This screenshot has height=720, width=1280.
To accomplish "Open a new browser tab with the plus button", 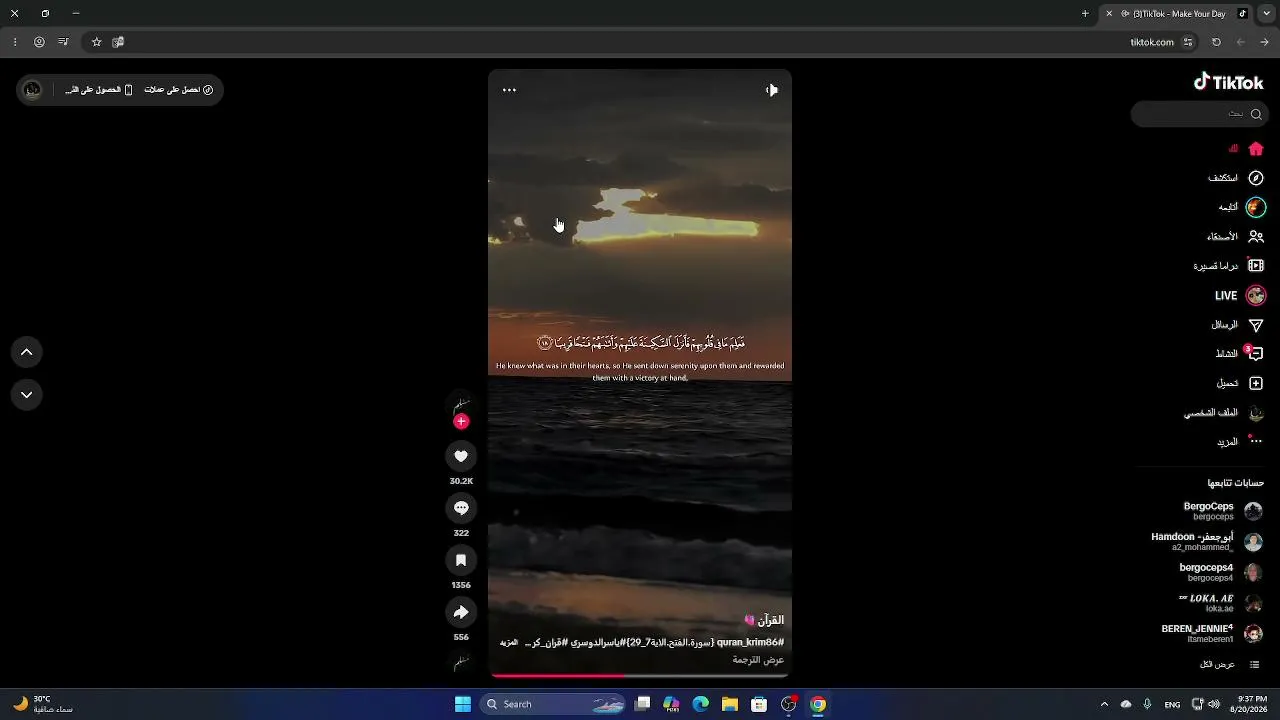I will [x=1085, y=14].
